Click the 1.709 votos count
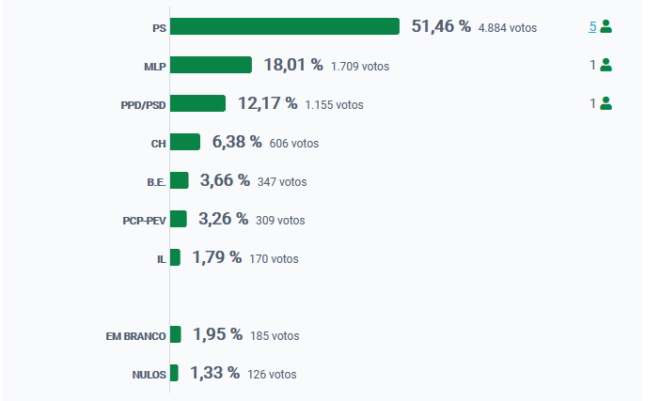Viewport: 660px width, 401px height. pos(360,66)
